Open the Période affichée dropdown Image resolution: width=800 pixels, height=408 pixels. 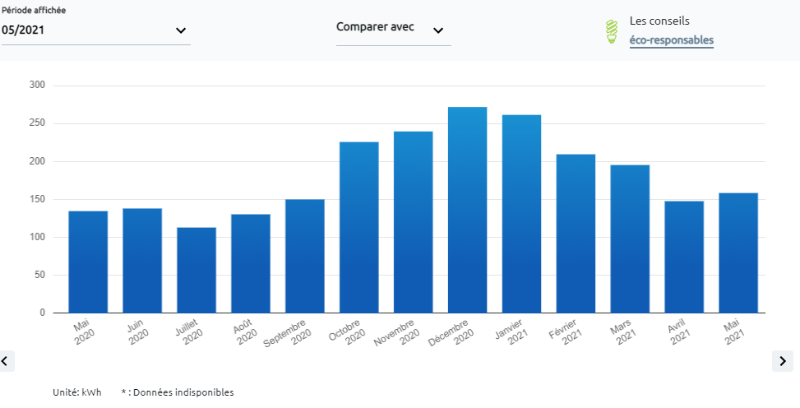tap(95, 30)
